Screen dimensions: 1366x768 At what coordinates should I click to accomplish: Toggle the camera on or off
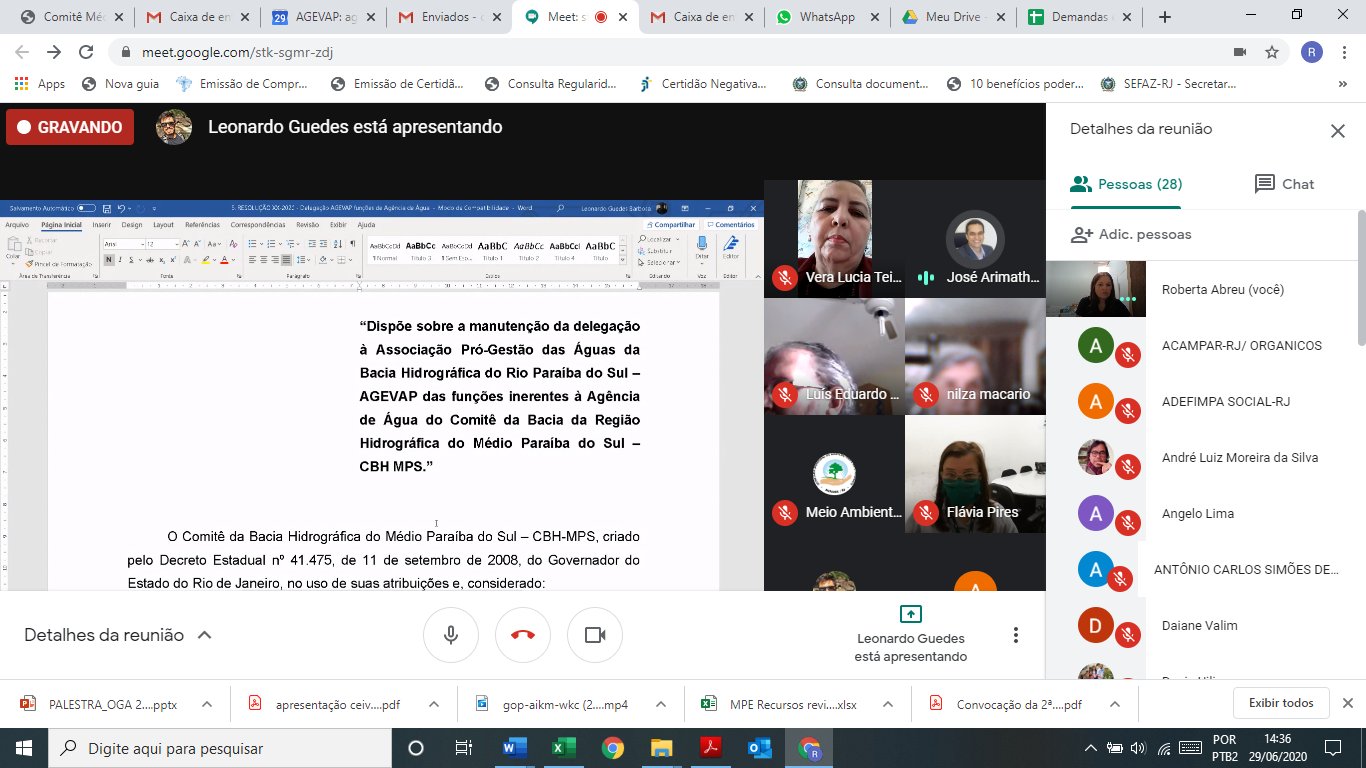595,635
